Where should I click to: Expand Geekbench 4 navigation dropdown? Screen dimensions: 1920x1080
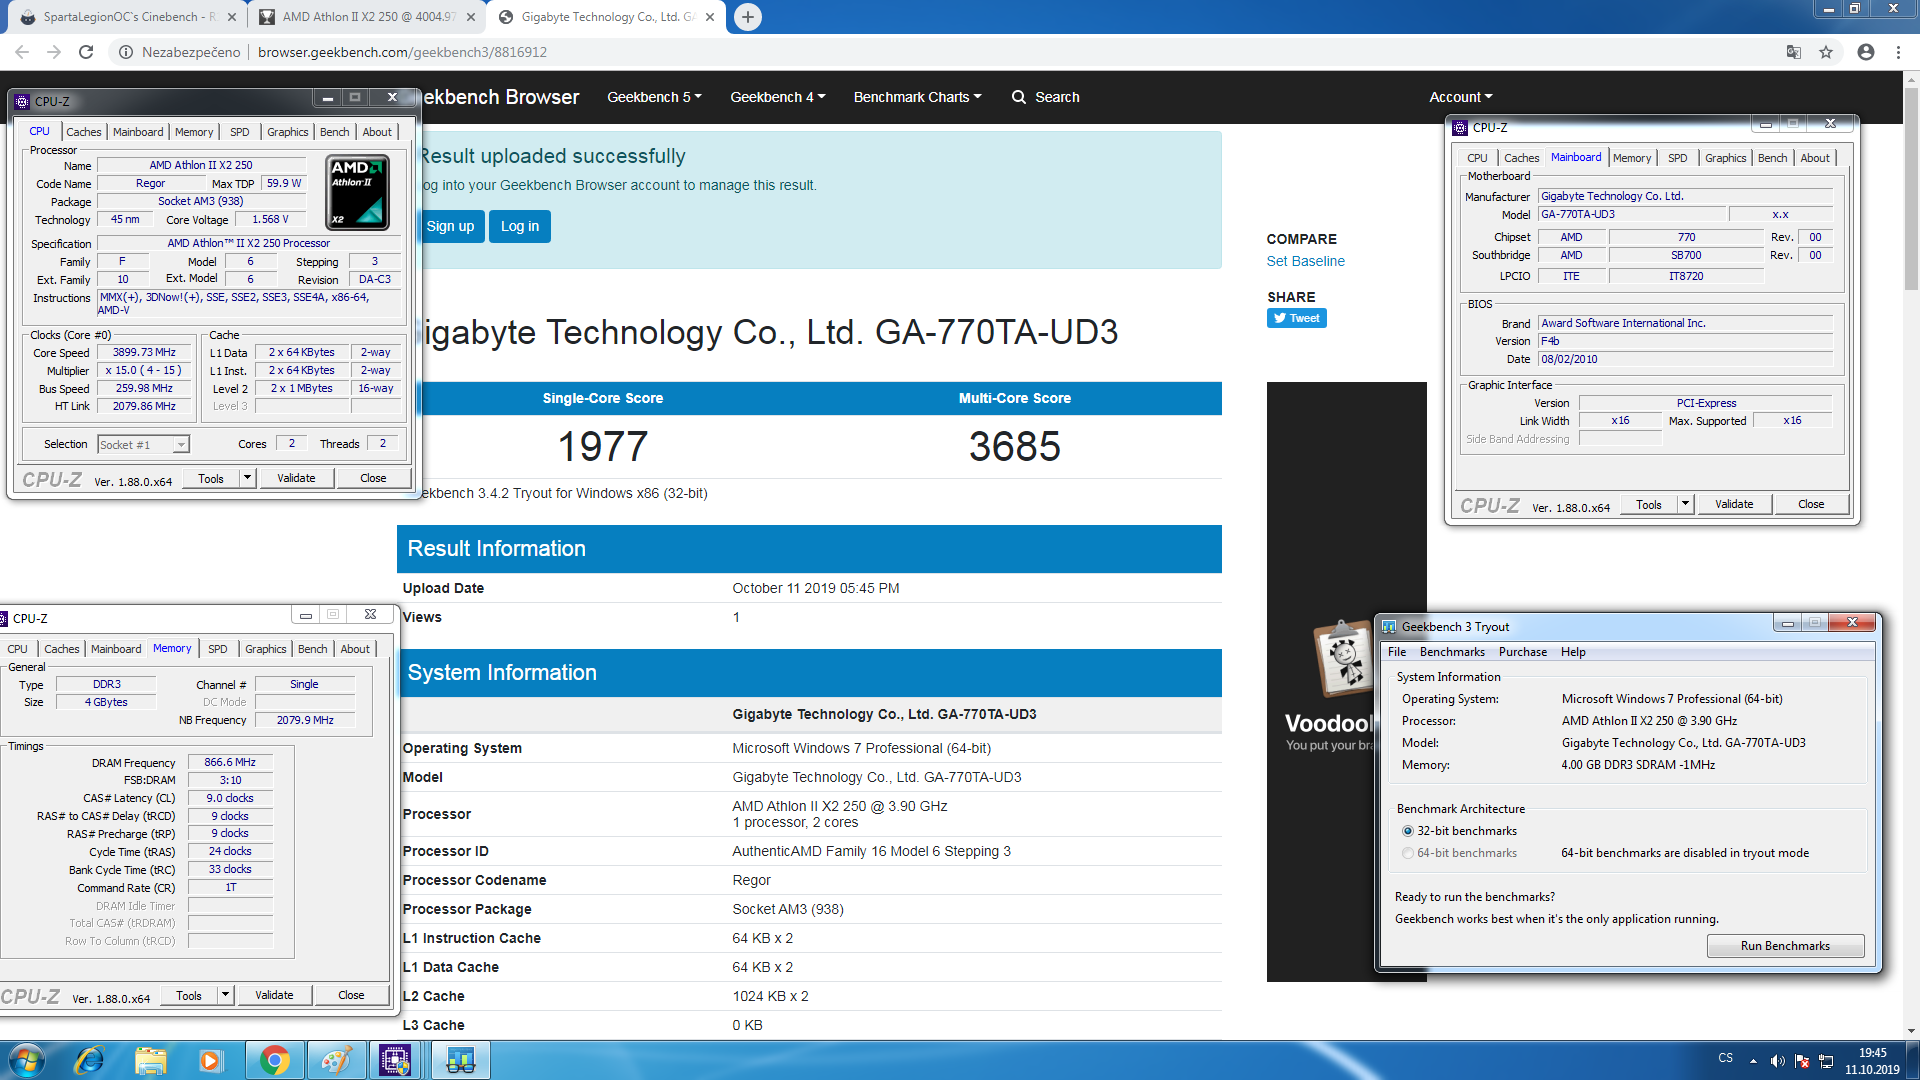pyautogui.click(x=777, y=97)
